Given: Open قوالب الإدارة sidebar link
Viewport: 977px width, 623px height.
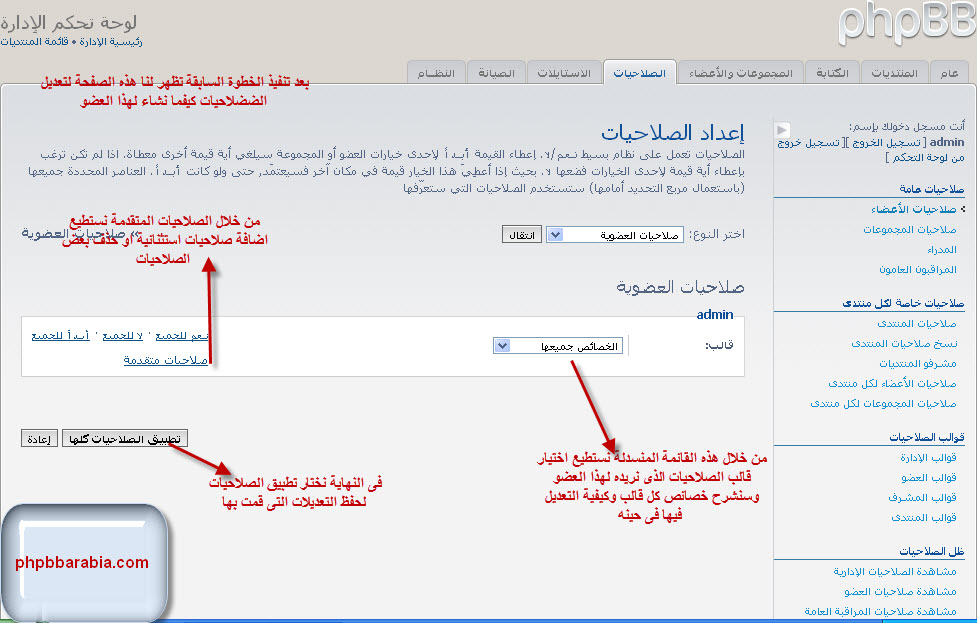Looking at the screenshot, I should [928, 457].
